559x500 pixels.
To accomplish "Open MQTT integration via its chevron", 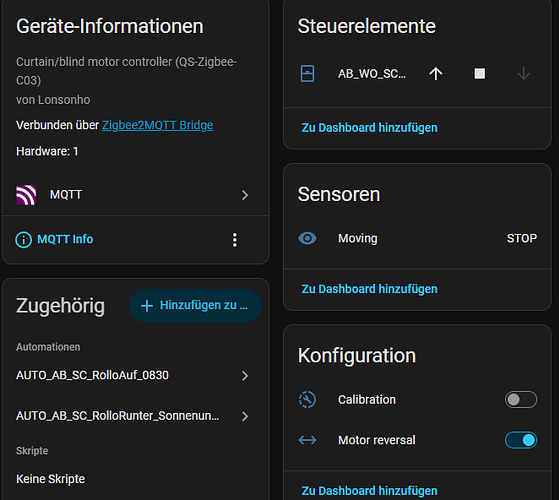I will [x=245, y=195].
